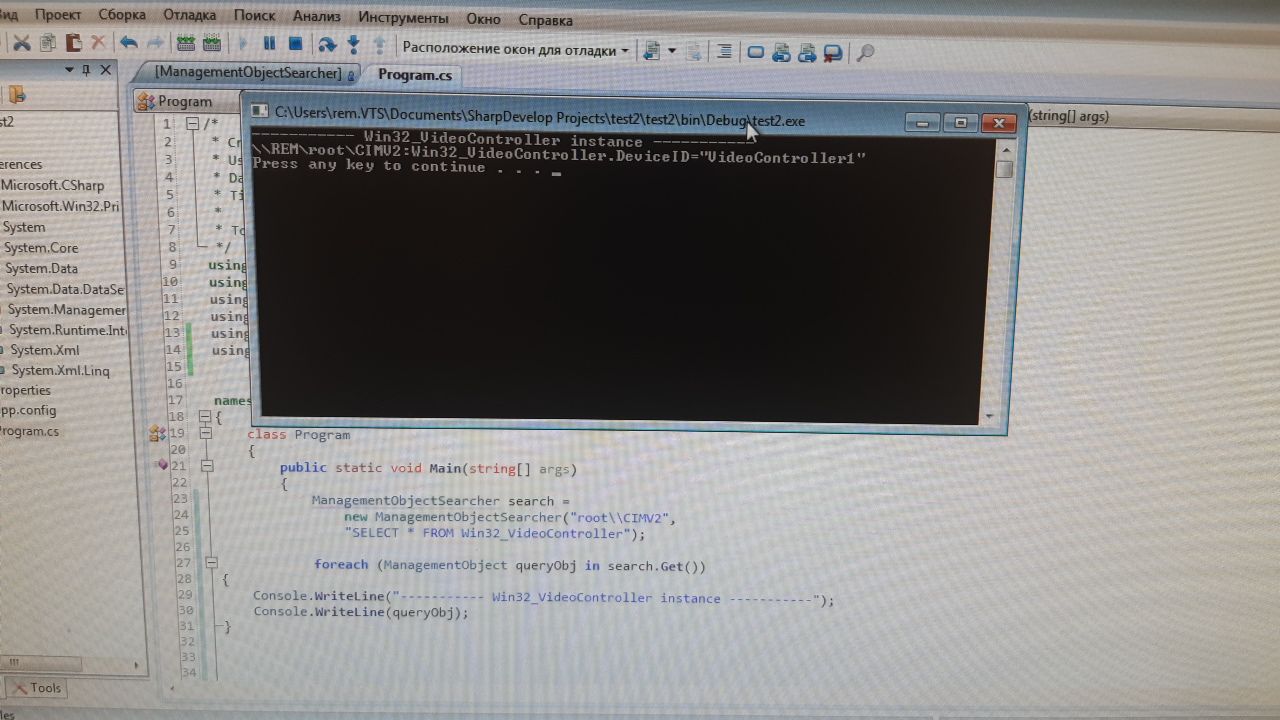Image resolution: width=1280 pixels, height=720 pixels.
Task: Click the Step Over debug icon
Action: [326, 45]
